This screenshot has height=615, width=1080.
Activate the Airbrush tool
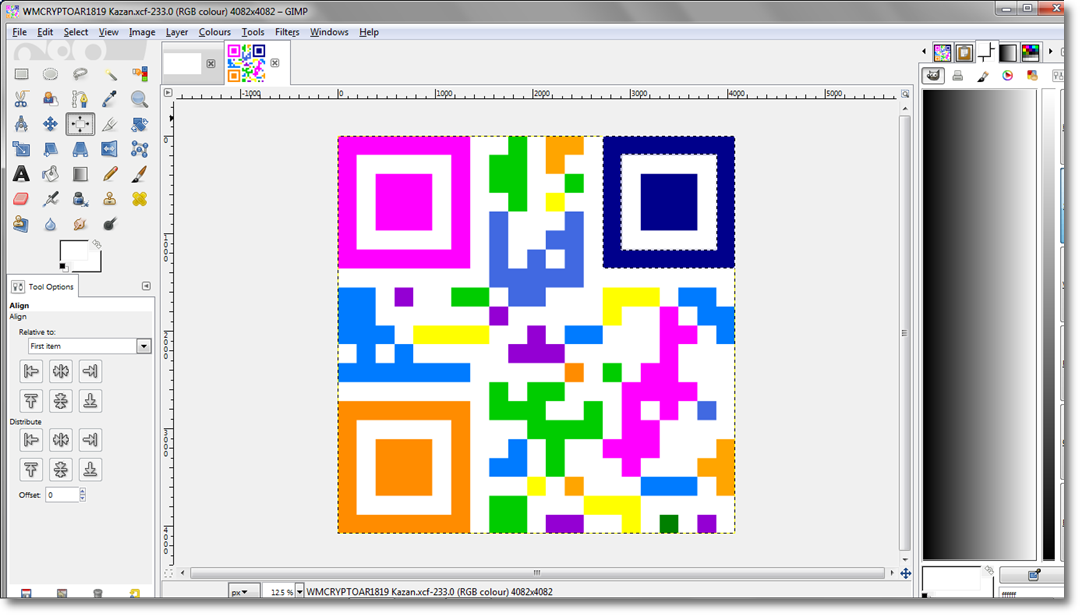click(x=50, y=199)
